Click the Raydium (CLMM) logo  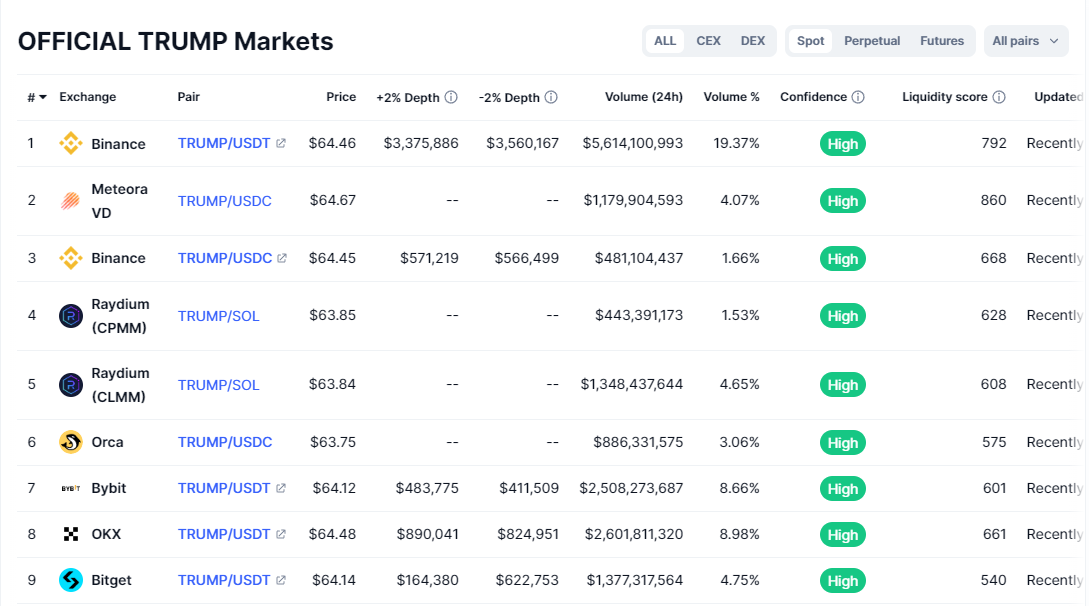point(70,385)
